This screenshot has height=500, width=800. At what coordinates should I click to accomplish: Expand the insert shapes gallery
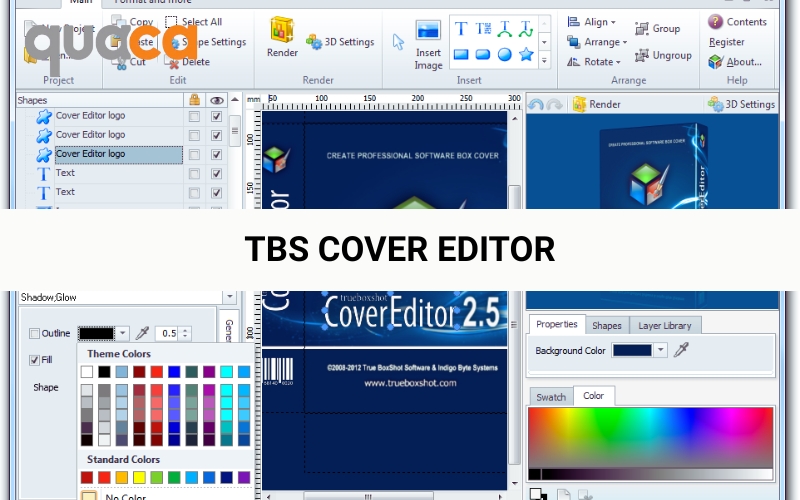click(x=544, y=61)
